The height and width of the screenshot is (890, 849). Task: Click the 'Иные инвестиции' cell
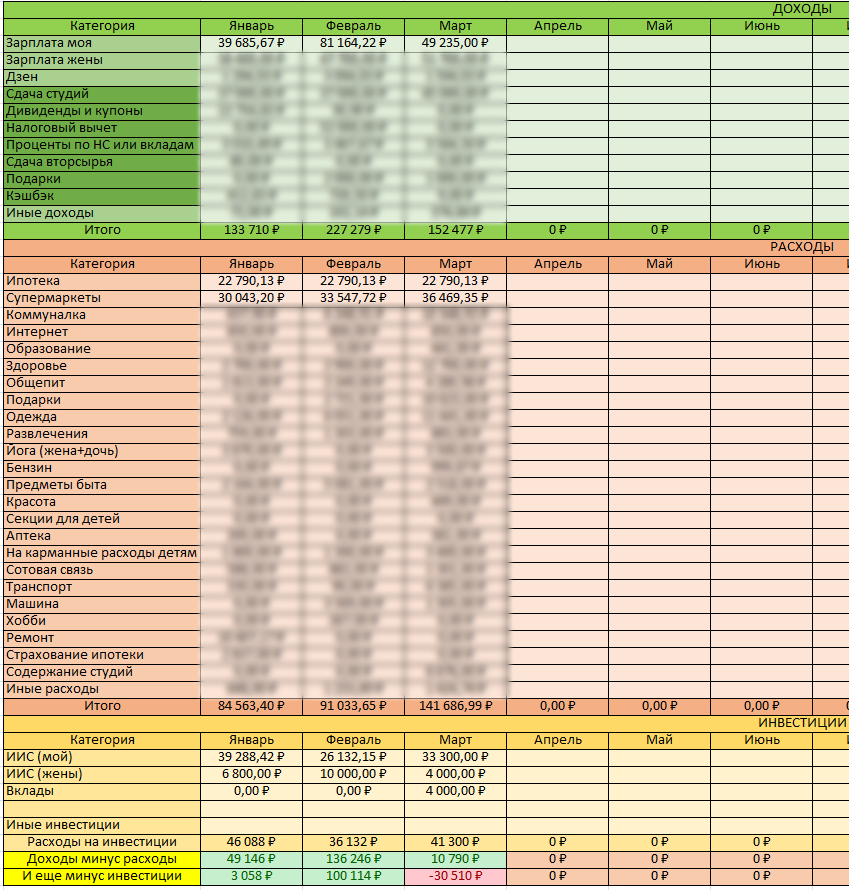pyautogui.click(x=102, y=825)
